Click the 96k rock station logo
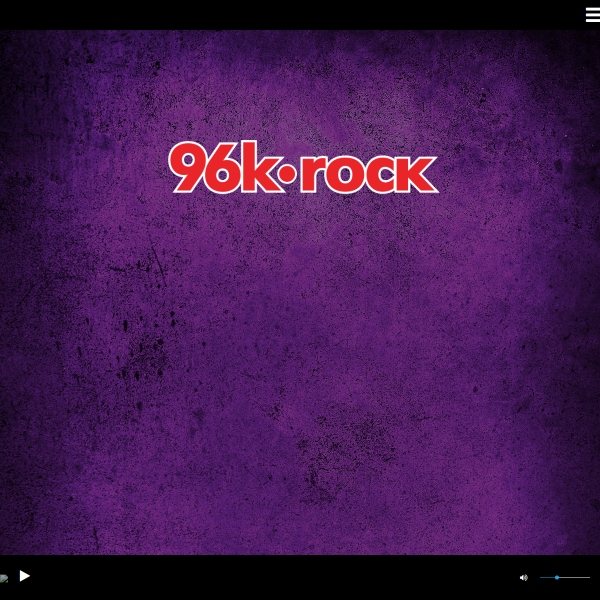The height and width of the screenshot is (600, 600). 303,167
